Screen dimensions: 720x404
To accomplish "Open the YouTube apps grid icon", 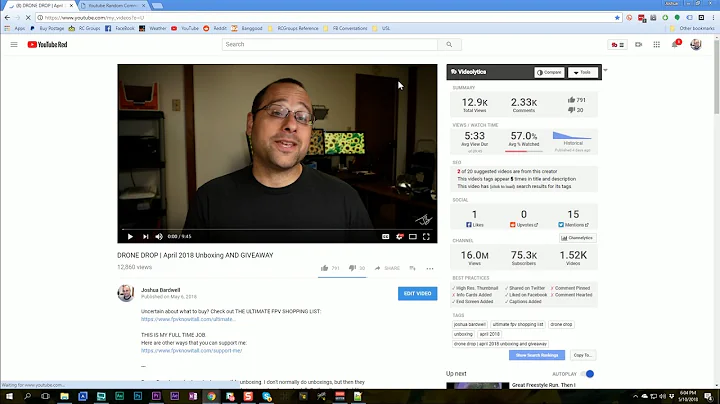I will click(657, 45).
